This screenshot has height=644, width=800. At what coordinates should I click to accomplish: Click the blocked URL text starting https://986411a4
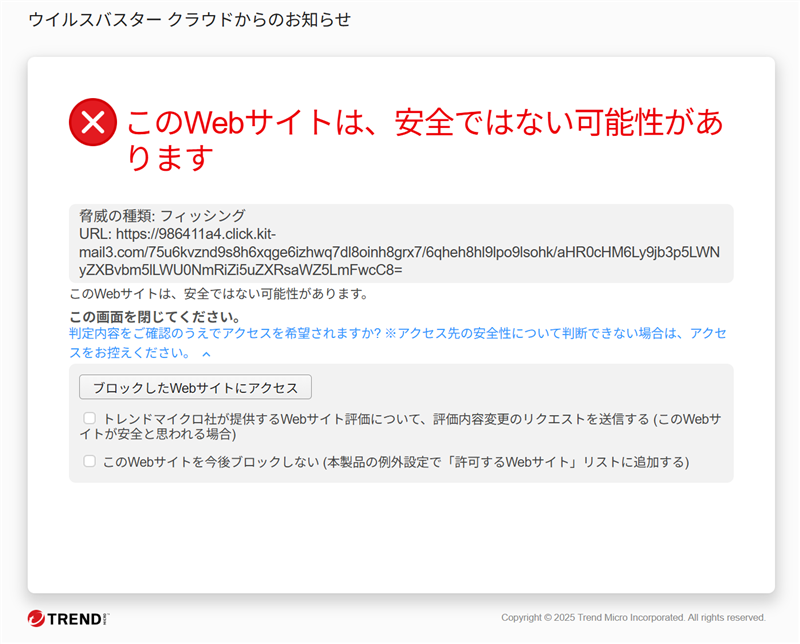point(399,252)
